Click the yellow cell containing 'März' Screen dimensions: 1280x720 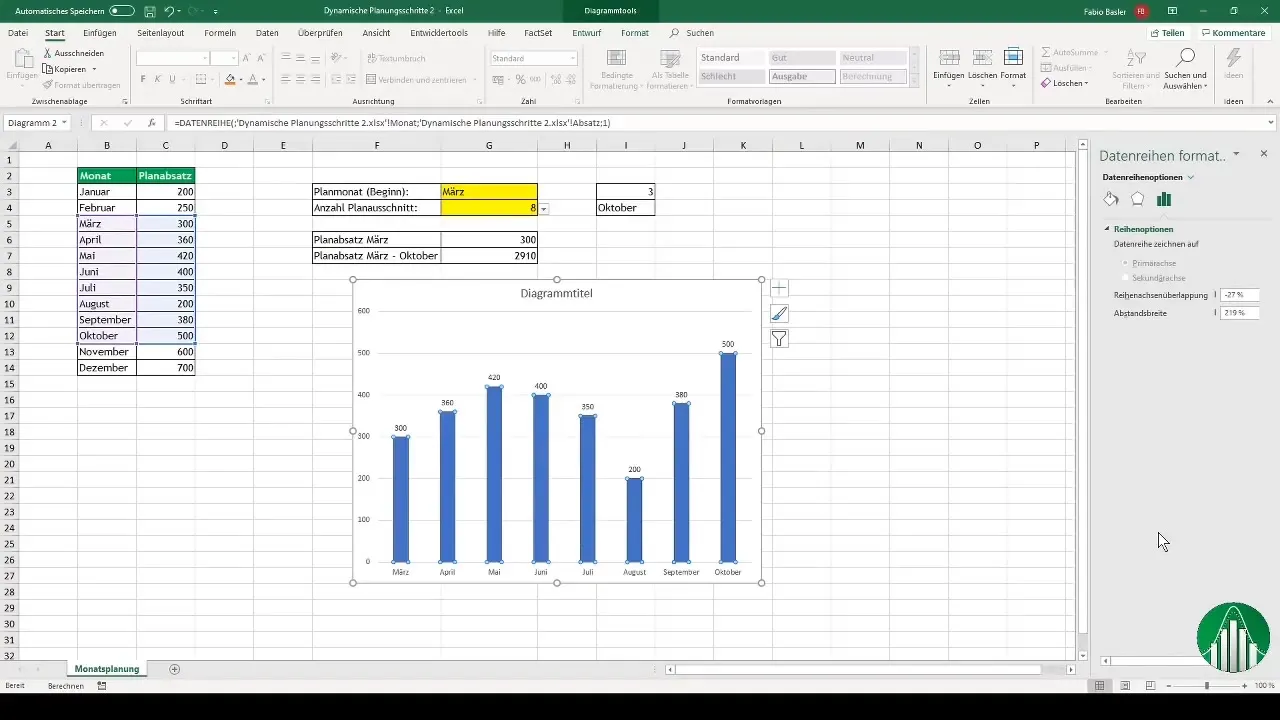(x=489, y=192)
